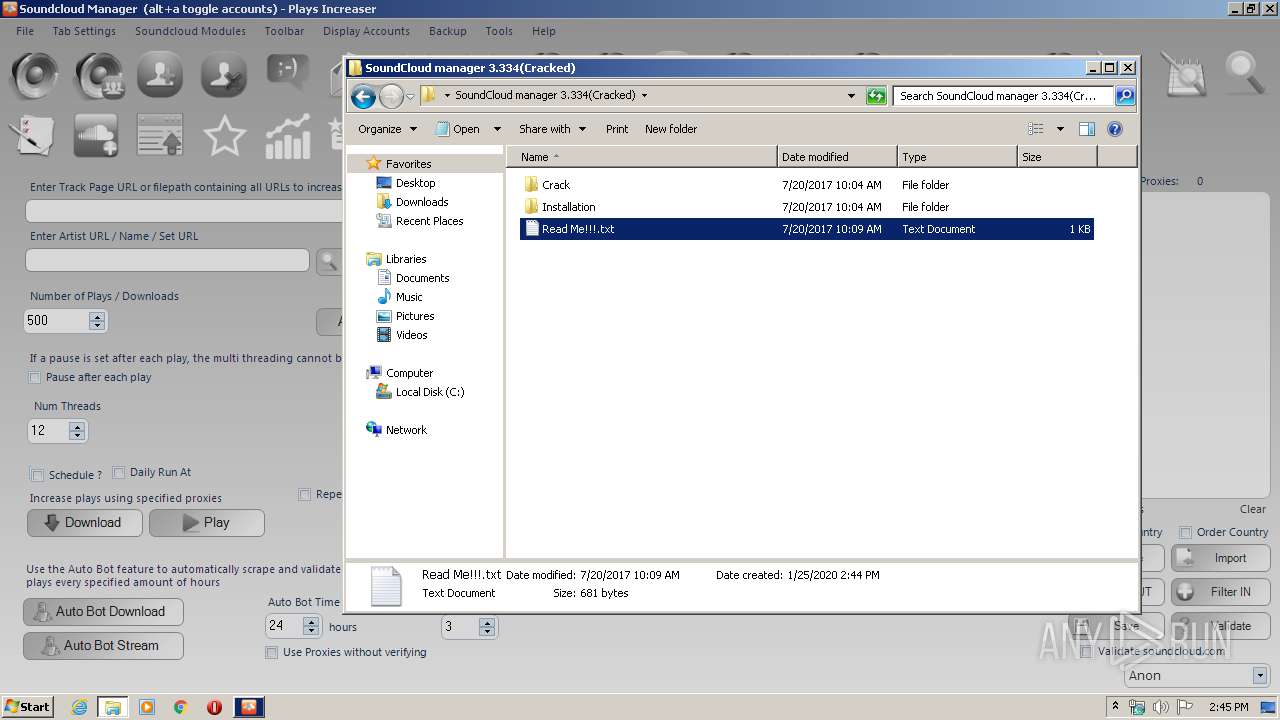The image size is (1280, 720).
Task: Open the checklist with pen icon
Action: pyautogui.click(x=32, y=136)
